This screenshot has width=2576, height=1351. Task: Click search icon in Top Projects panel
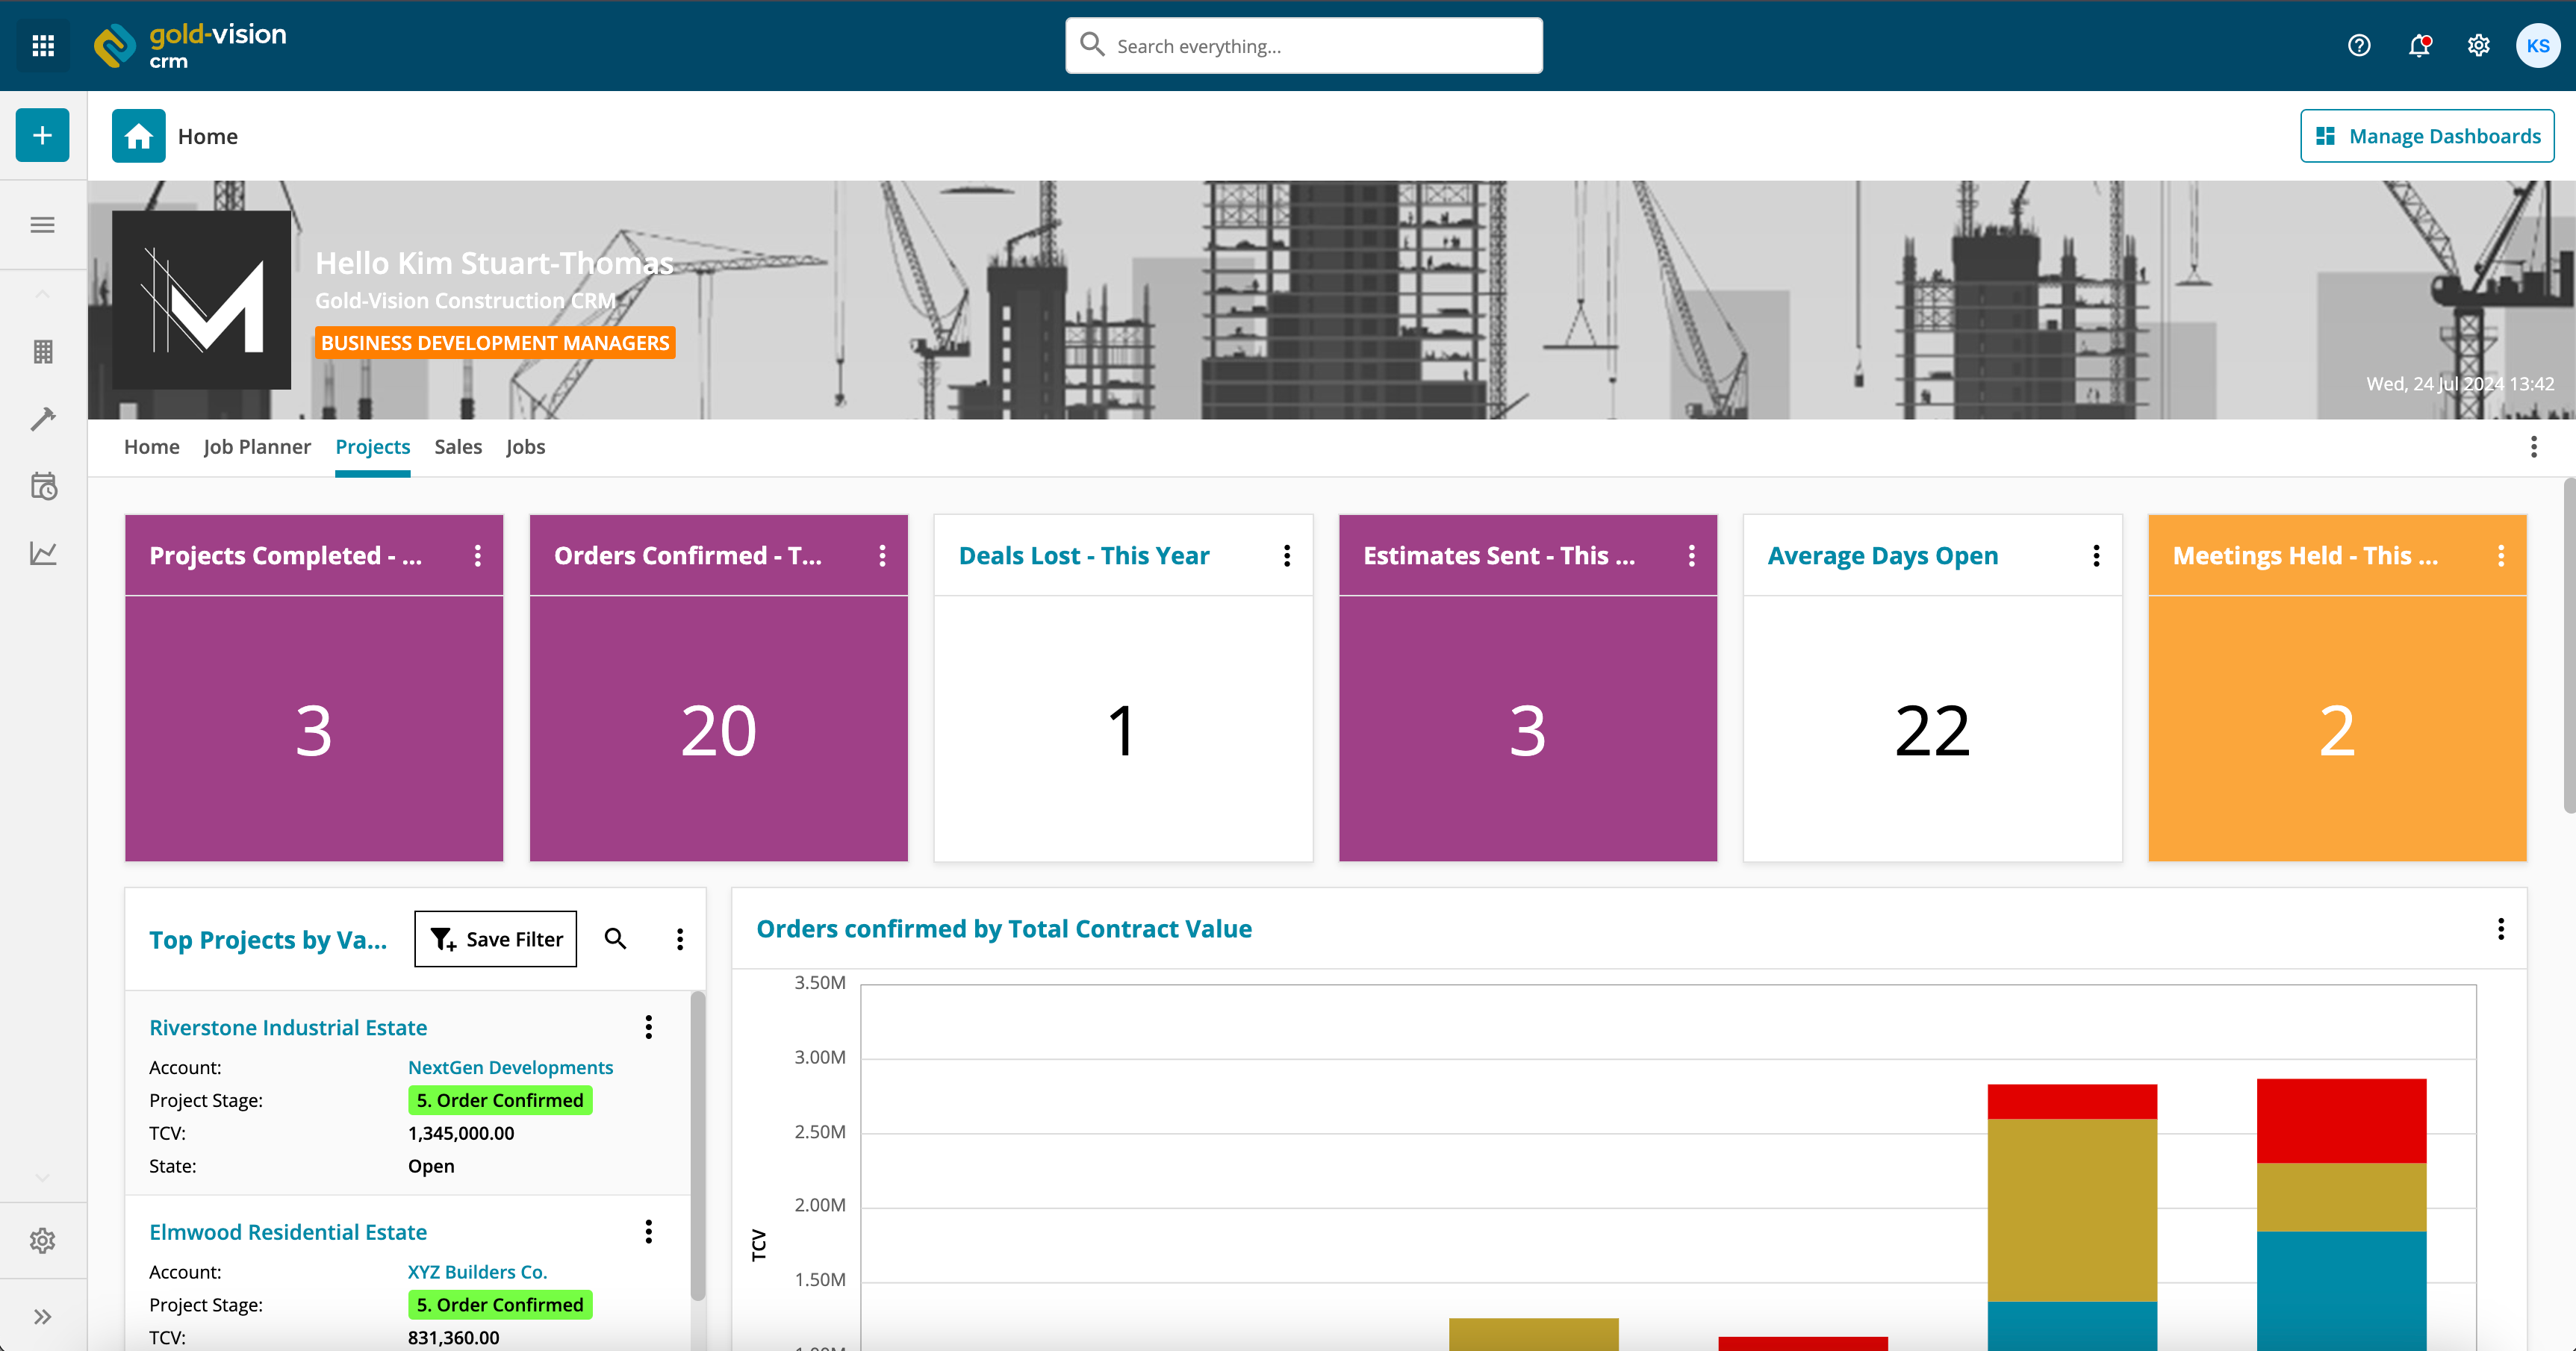pos(615,938)
